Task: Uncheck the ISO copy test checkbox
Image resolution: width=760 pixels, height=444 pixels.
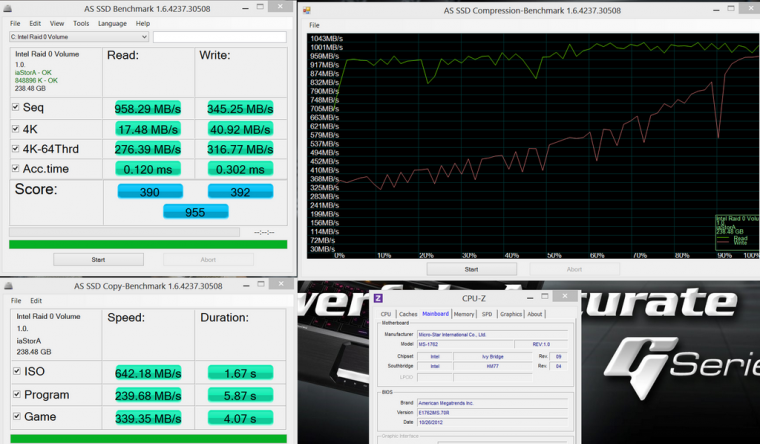Action: [15, 371]
